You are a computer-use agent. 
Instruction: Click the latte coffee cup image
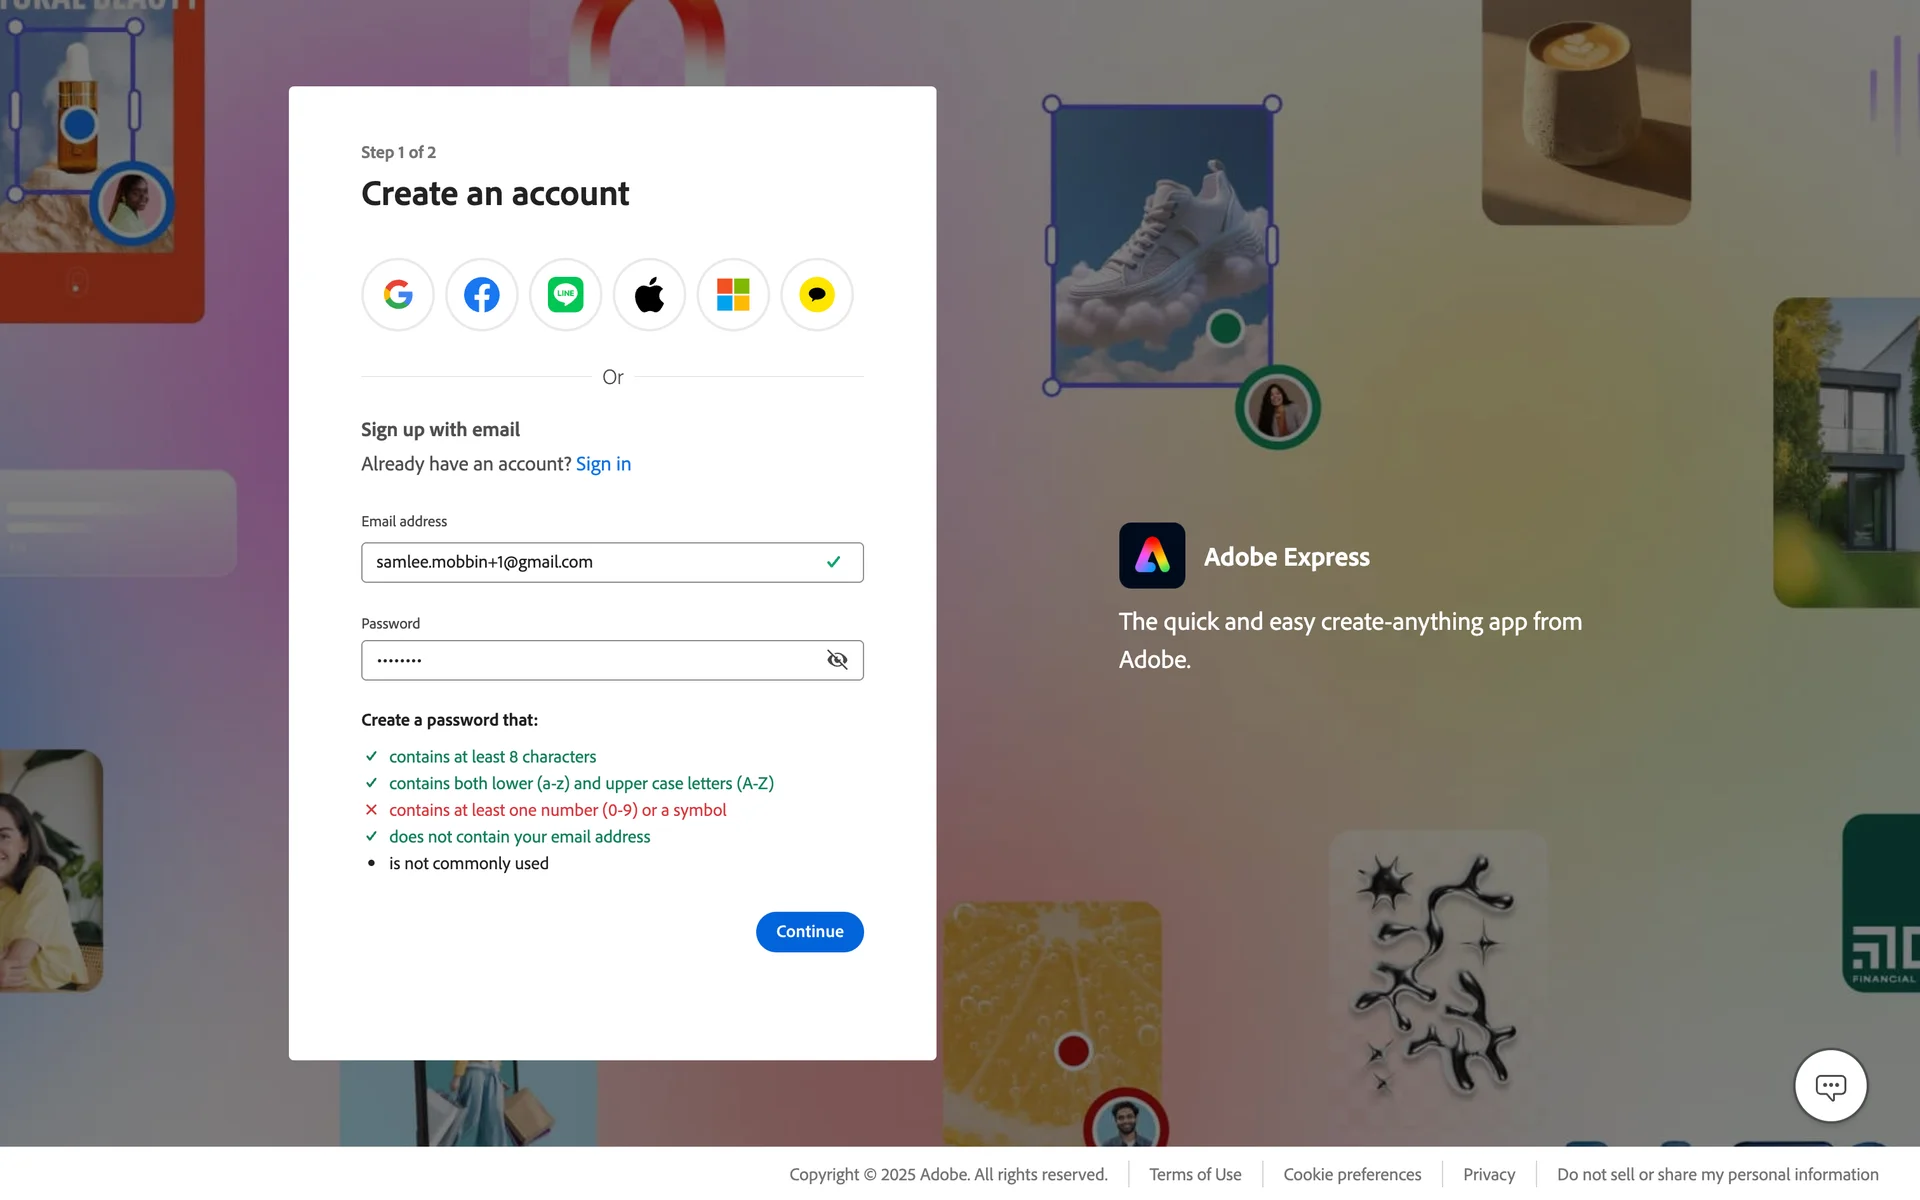tap(1586, 110)
